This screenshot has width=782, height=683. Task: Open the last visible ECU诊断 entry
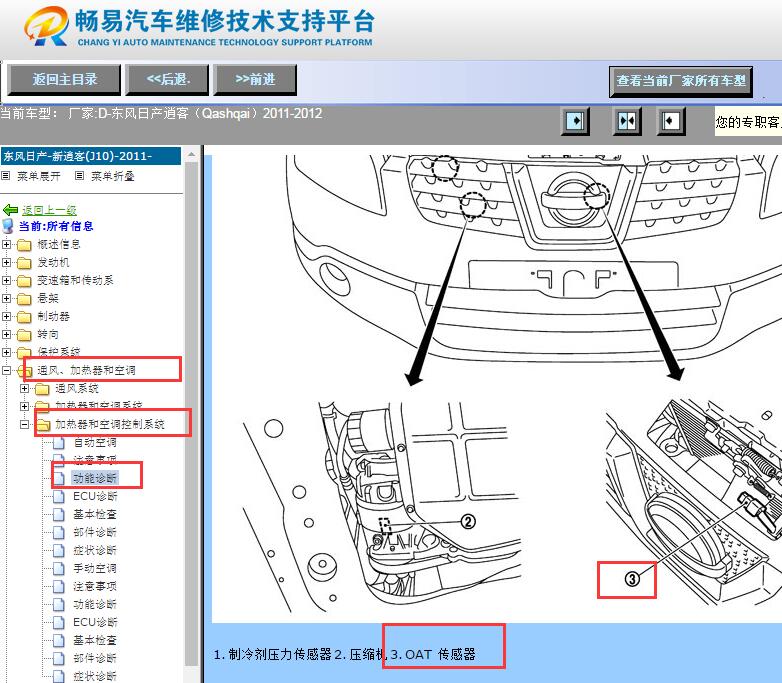(x=95, y=622)
